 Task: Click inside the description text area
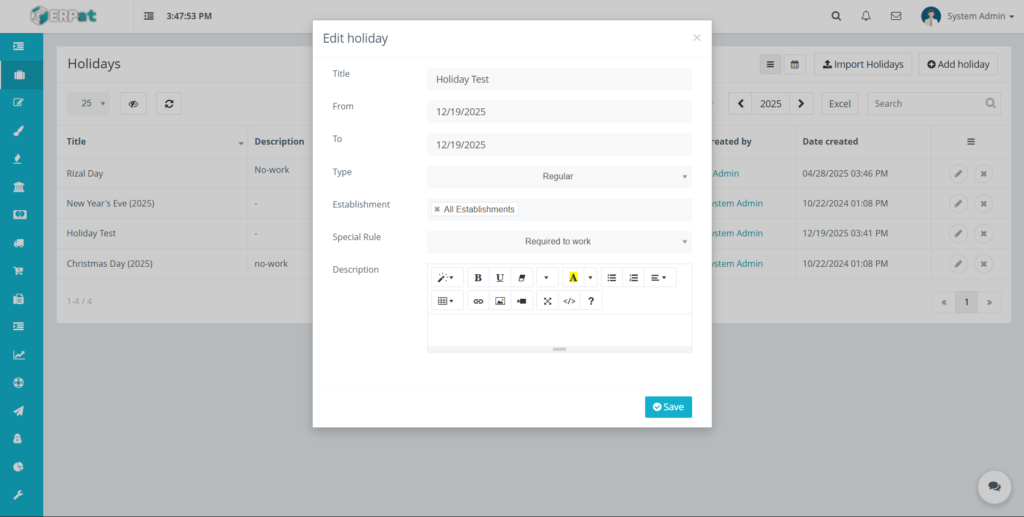pyautogui.click(x=560, y=330)
